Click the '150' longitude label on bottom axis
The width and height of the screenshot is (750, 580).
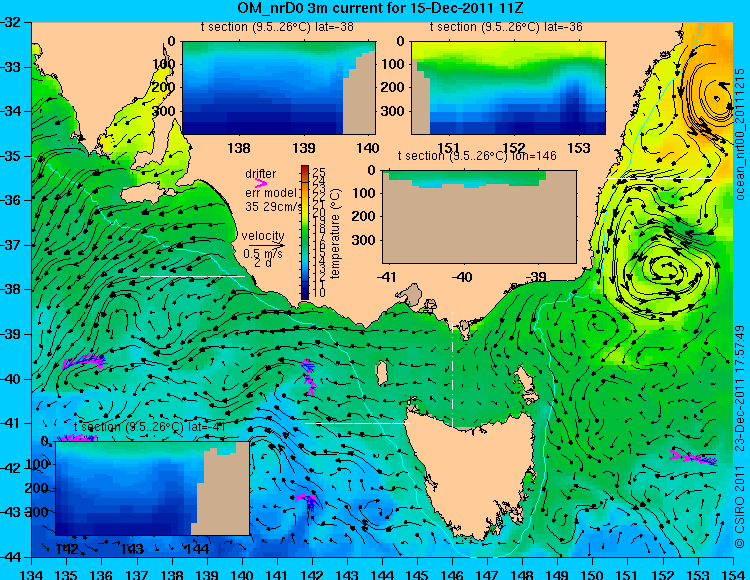click(x=593, y=574)
